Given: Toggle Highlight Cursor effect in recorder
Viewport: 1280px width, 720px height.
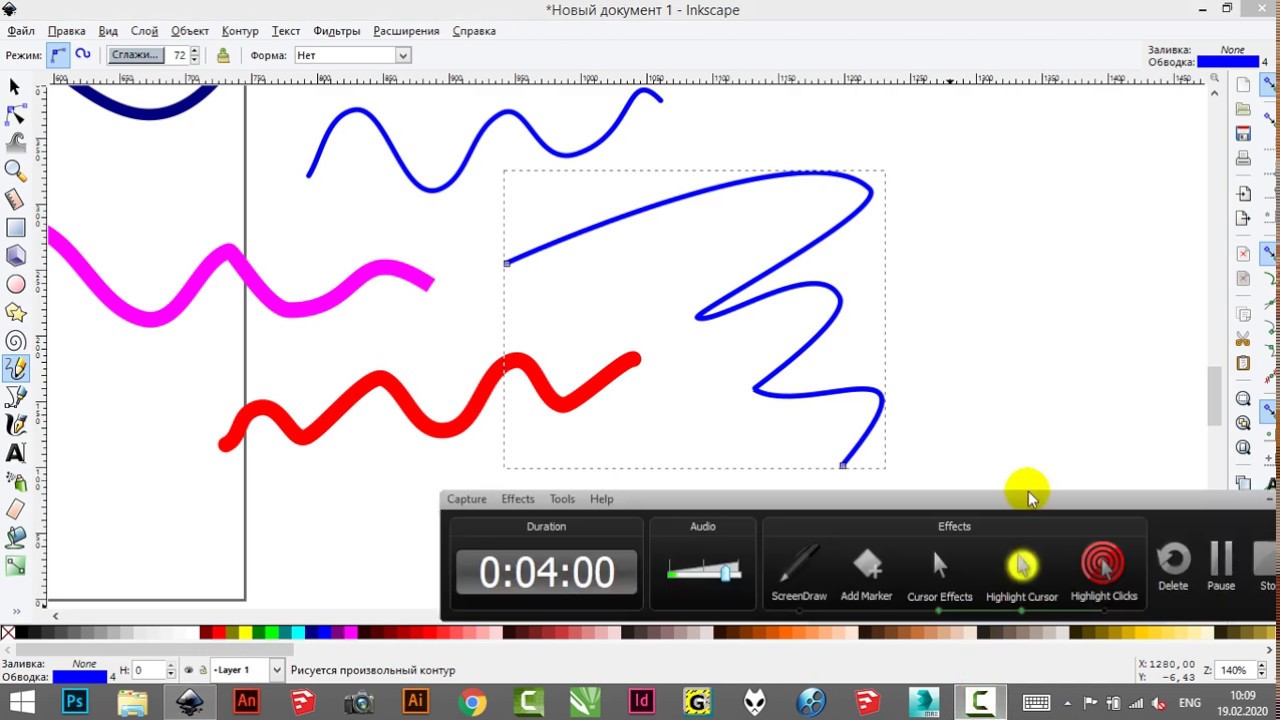Looking at the screenshot, I should (1021, 575).
